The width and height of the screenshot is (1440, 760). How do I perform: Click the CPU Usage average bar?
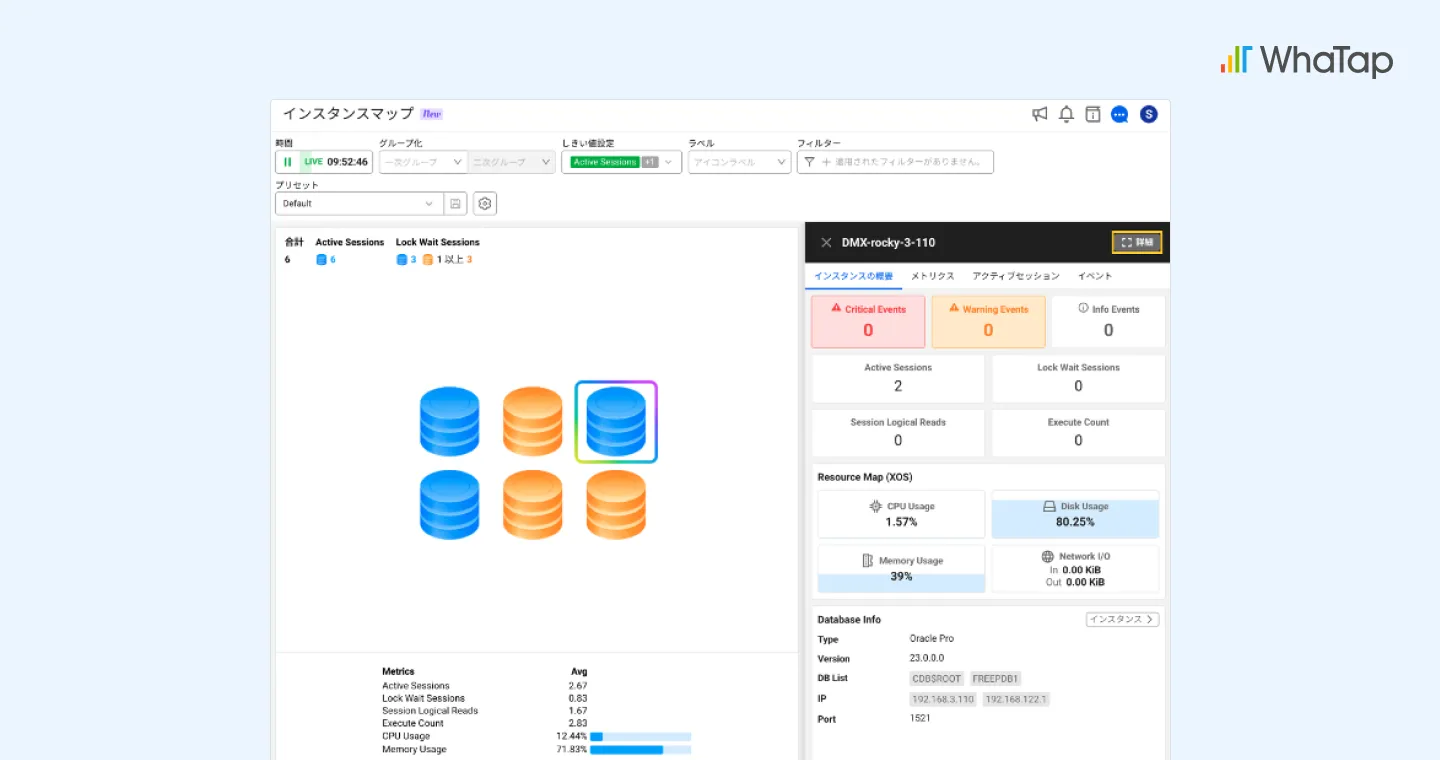point(640,736)
